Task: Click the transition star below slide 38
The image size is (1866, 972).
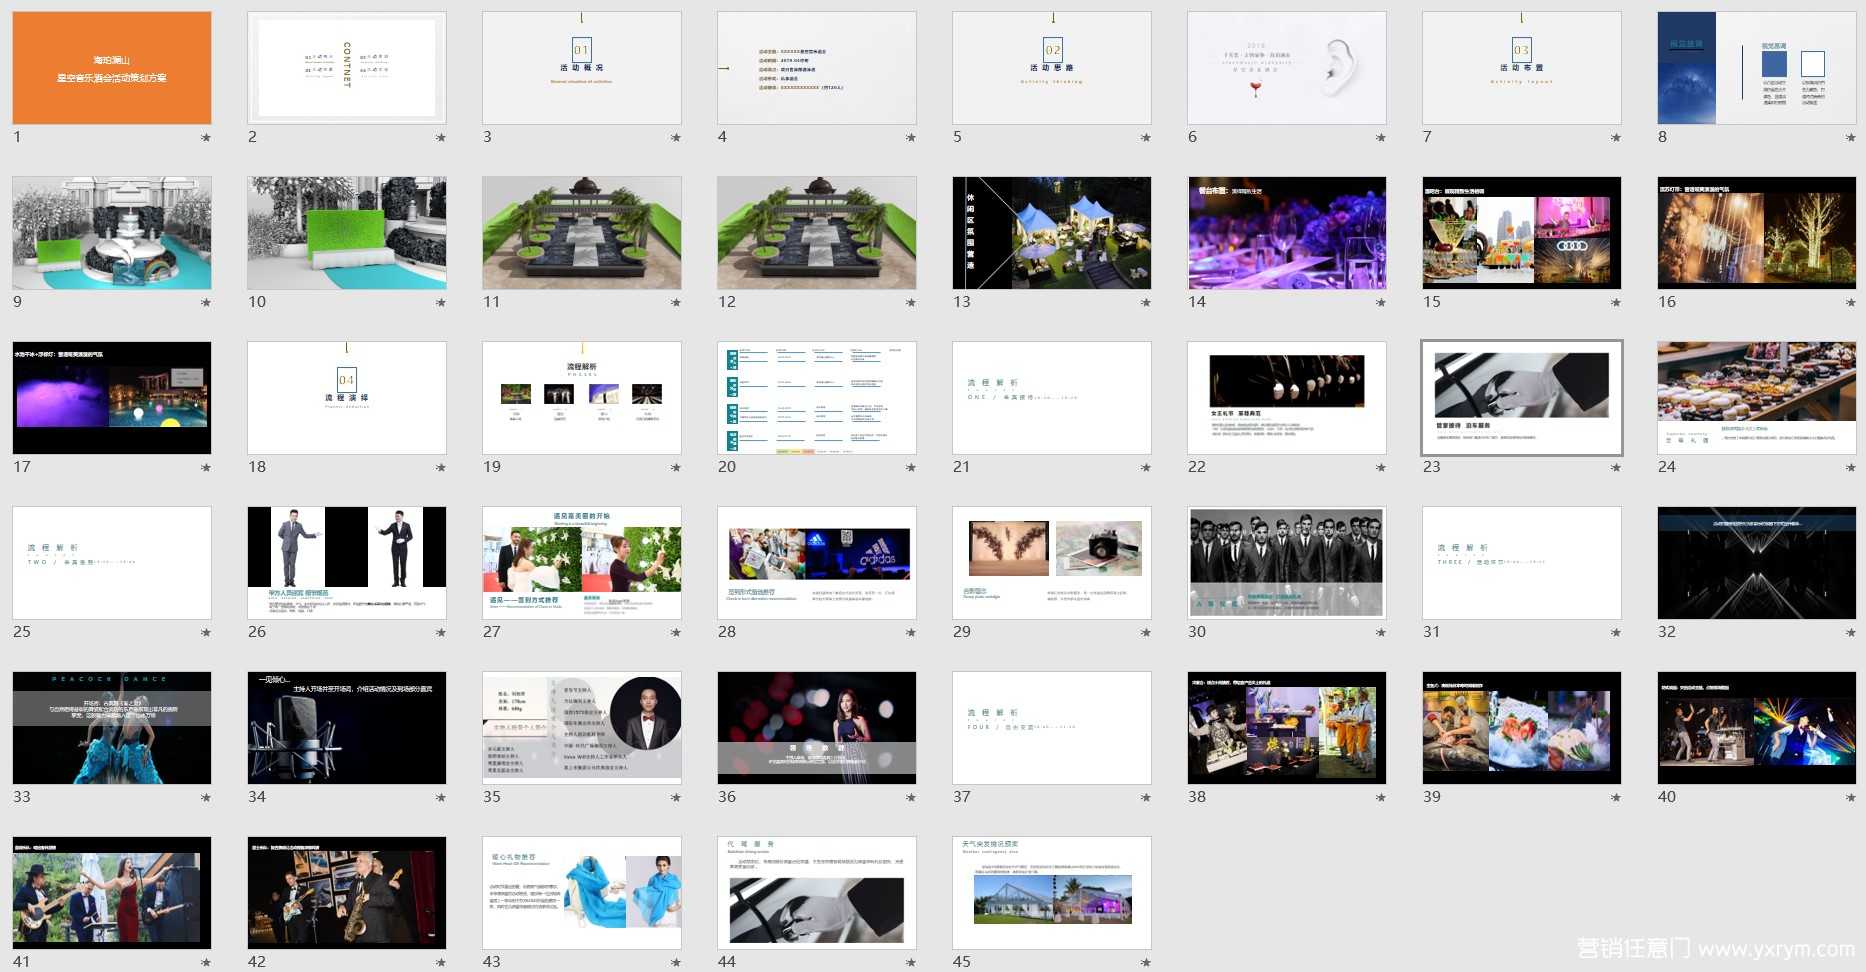Action: (x=1381, y=798)
